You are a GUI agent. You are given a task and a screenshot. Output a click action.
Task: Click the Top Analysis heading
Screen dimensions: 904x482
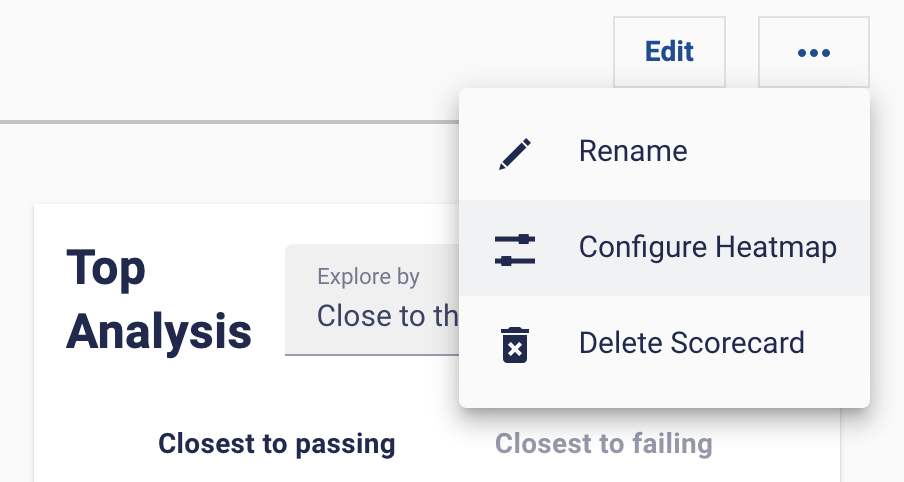tap(158, 299)
